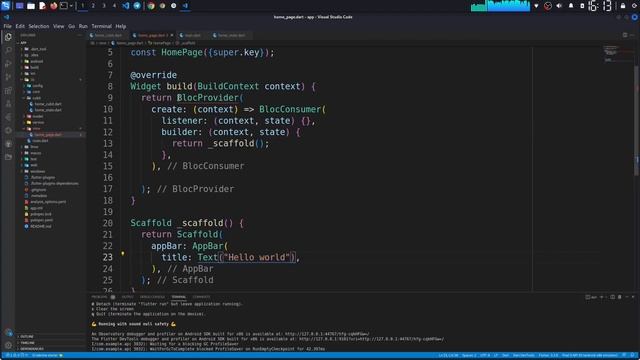Expand the build folder in Explorer
Image resolution: width=640 pixels, height=360 pixels.
click(x=50, y=67)
